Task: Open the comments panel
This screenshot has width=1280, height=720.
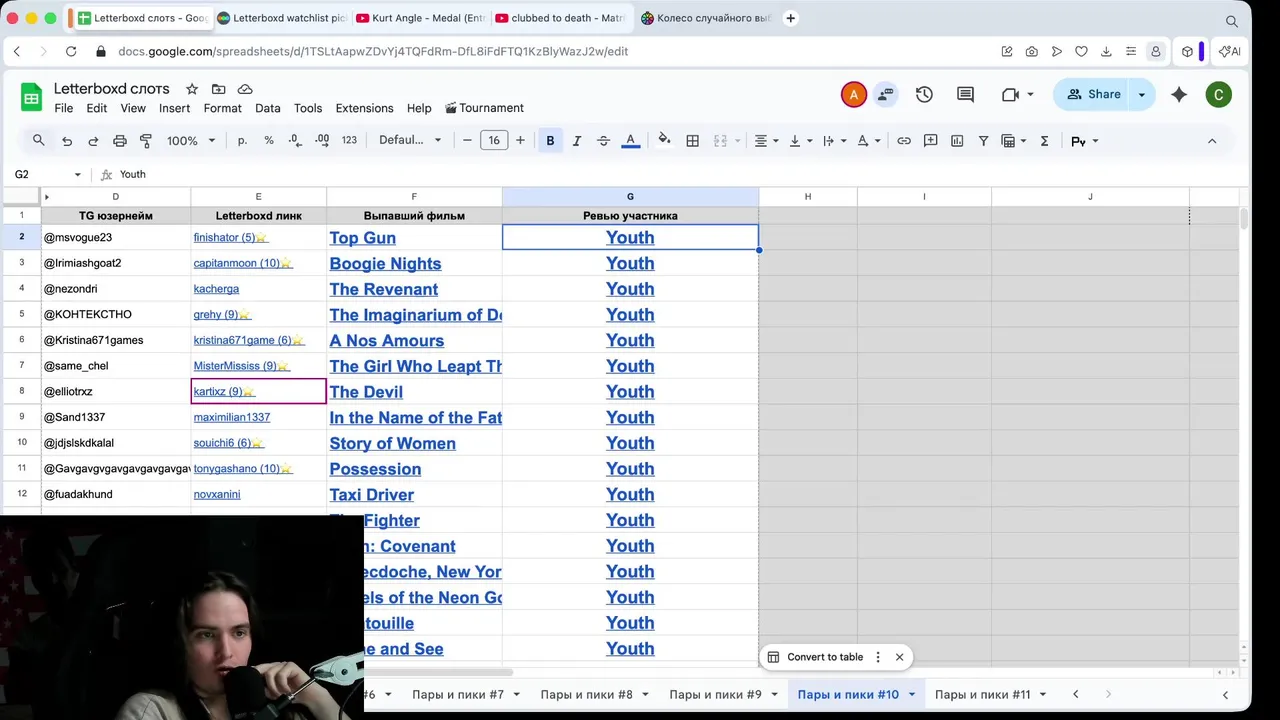Action: [x=965, y=94]
